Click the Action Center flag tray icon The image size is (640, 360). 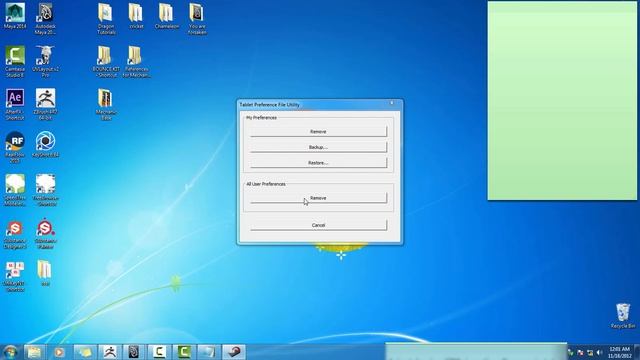pyautogui.click(x=580, y=353)
